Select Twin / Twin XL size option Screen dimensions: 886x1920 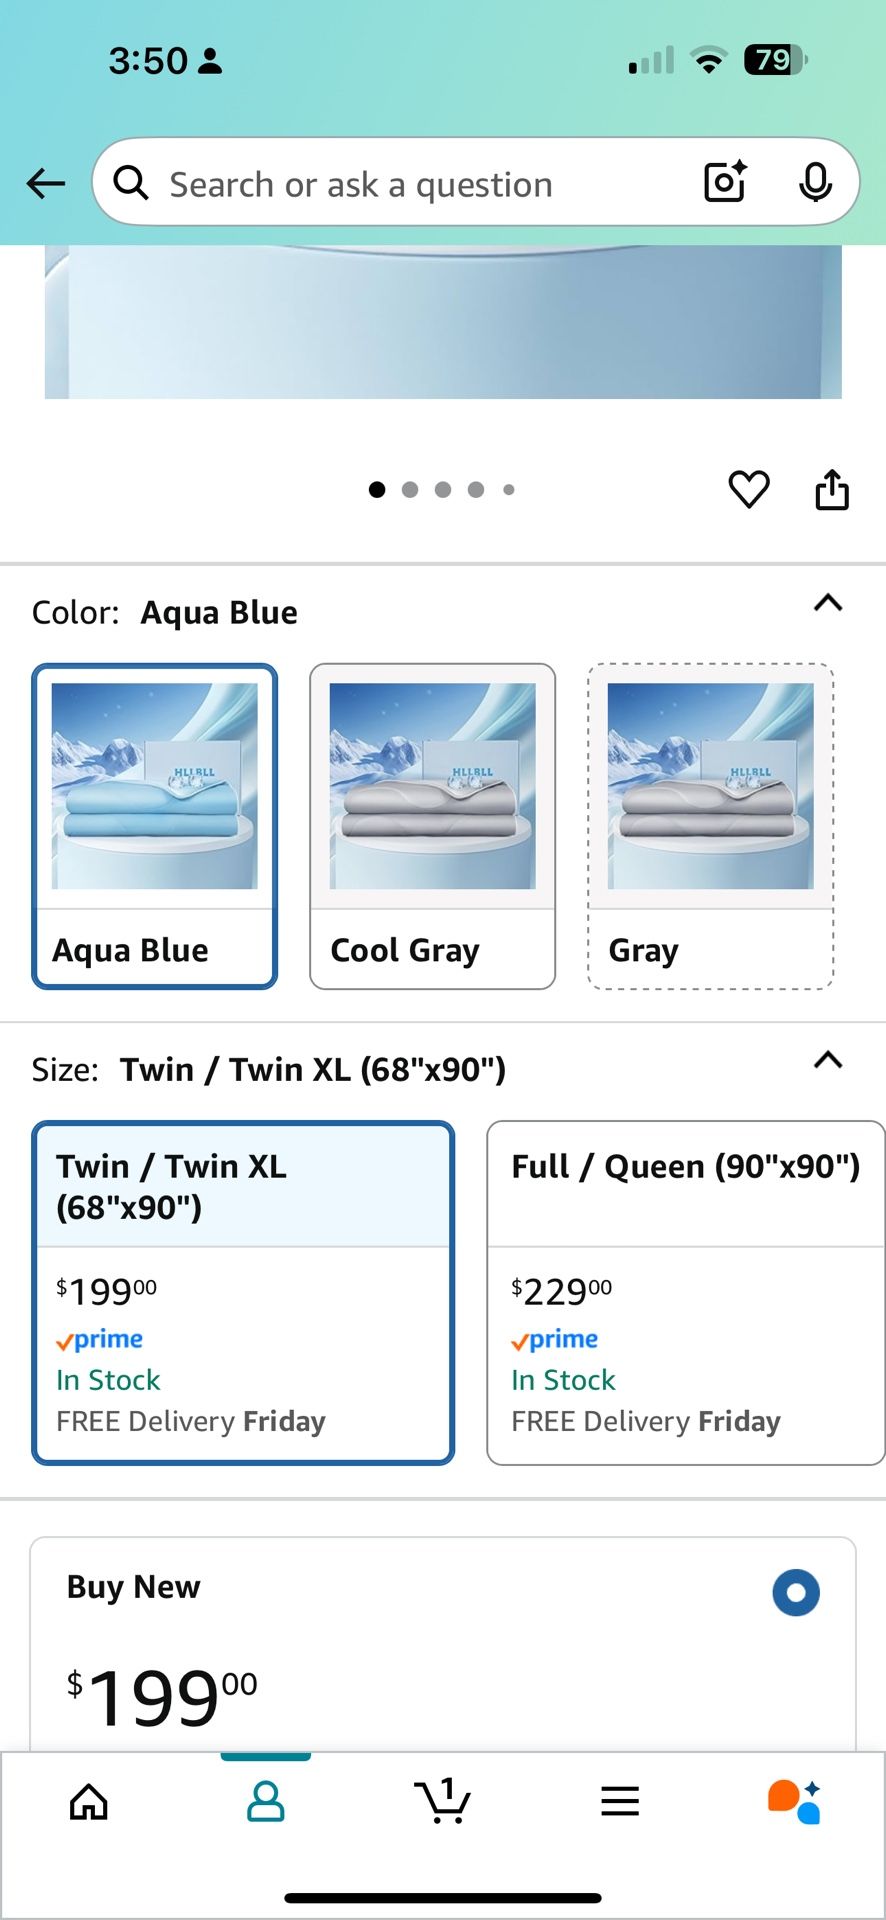tap(243, 1292)
